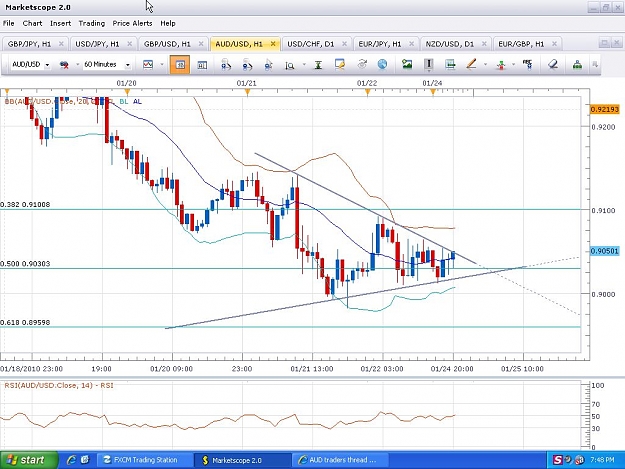Toggle the highlighted orange chart mode button

pyautogui.click(x=180, y=65)
